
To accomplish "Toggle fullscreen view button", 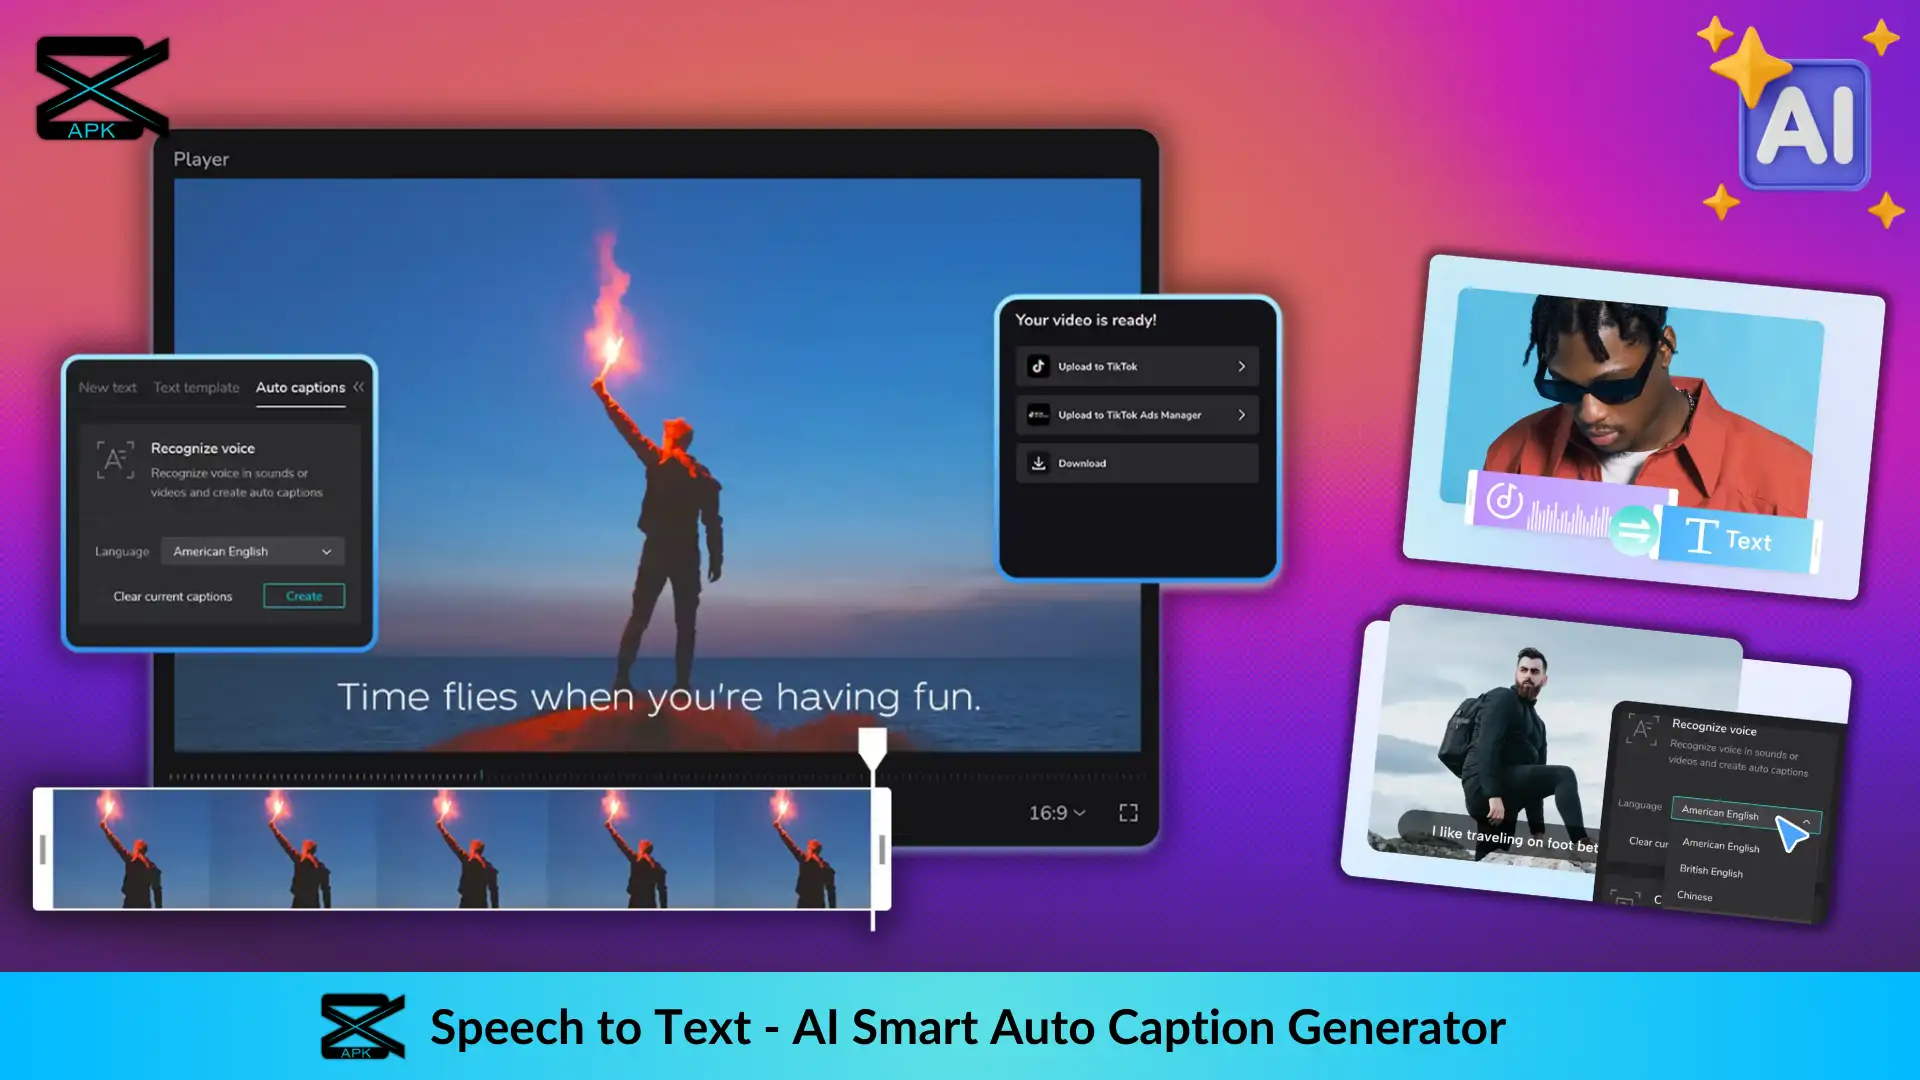I will [x=1129, y=812].
